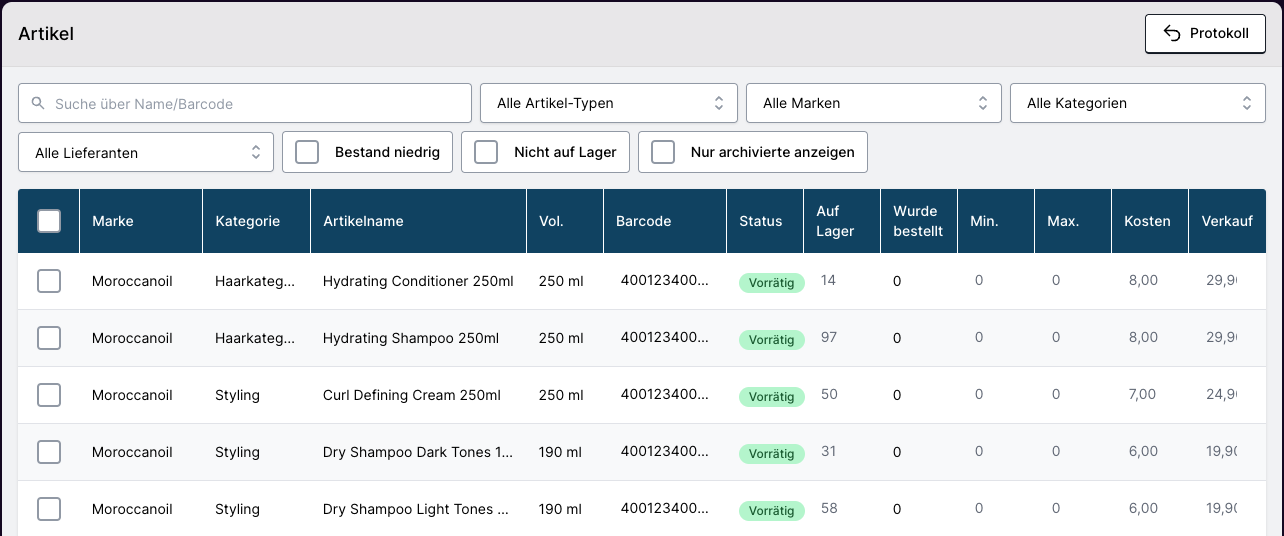Sort by the Artikelname column header
Image resolution: width=1284 pixels, height=536 pixels.
click(363, 221)
